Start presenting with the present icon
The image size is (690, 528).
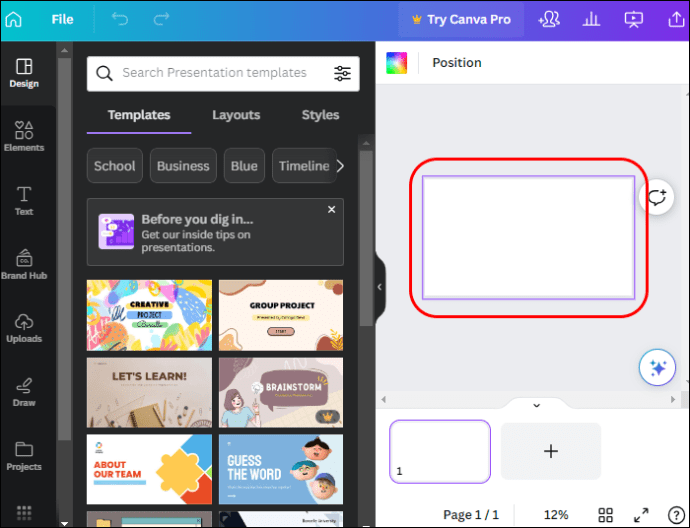point(634,19)
